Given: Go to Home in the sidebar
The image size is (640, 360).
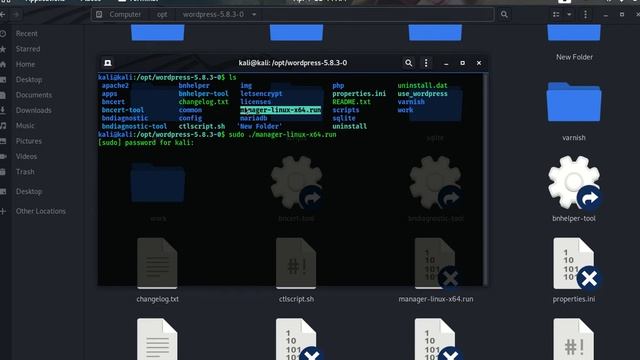Looking at the screenshot, I should 25,64.
